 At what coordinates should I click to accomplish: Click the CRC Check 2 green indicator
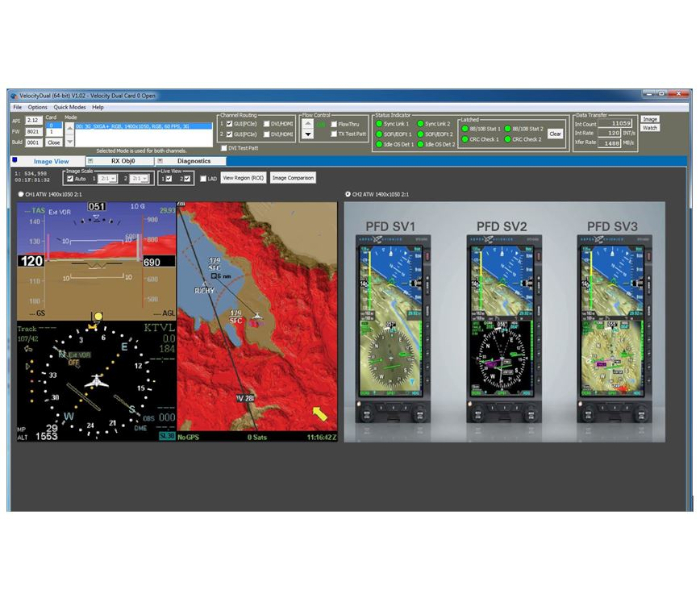(509, 139)
